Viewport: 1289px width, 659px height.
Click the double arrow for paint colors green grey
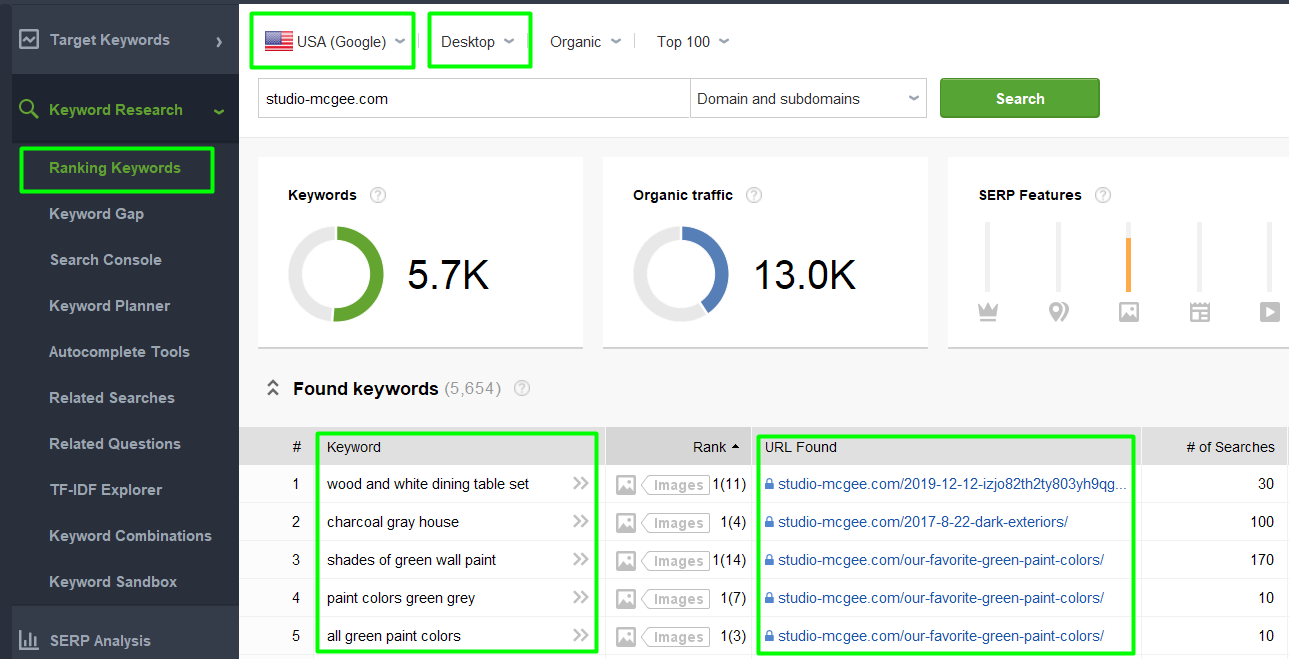coord(581,598)
